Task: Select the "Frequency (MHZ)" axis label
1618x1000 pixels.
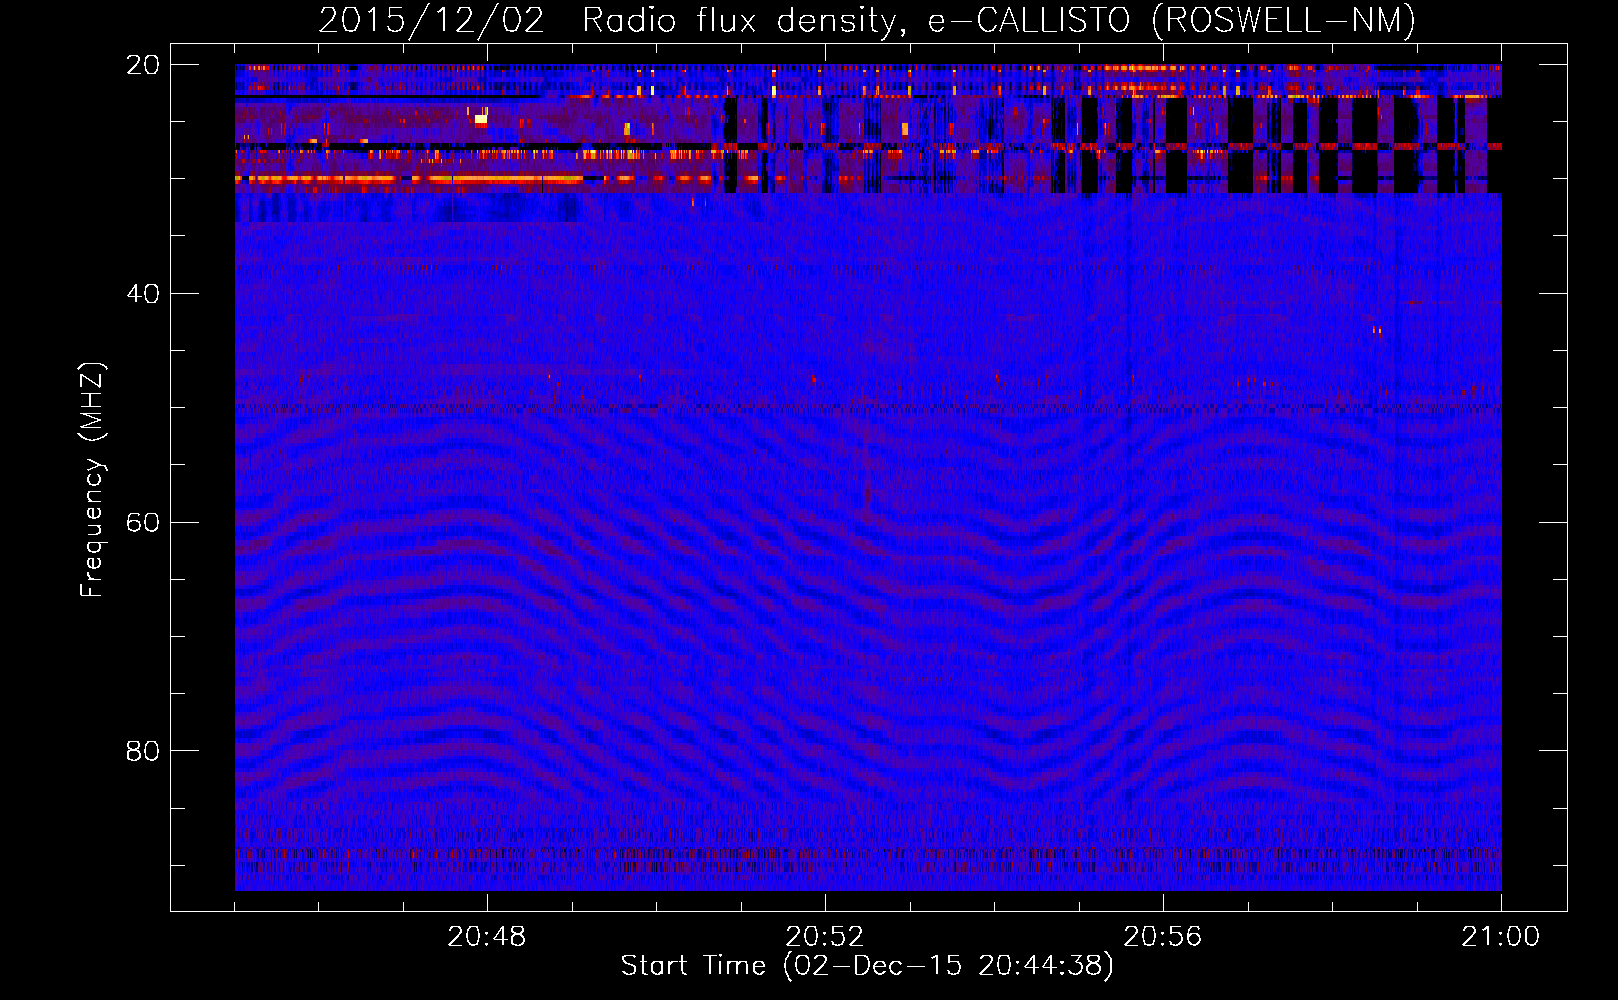Action: [x=92, y=480]
